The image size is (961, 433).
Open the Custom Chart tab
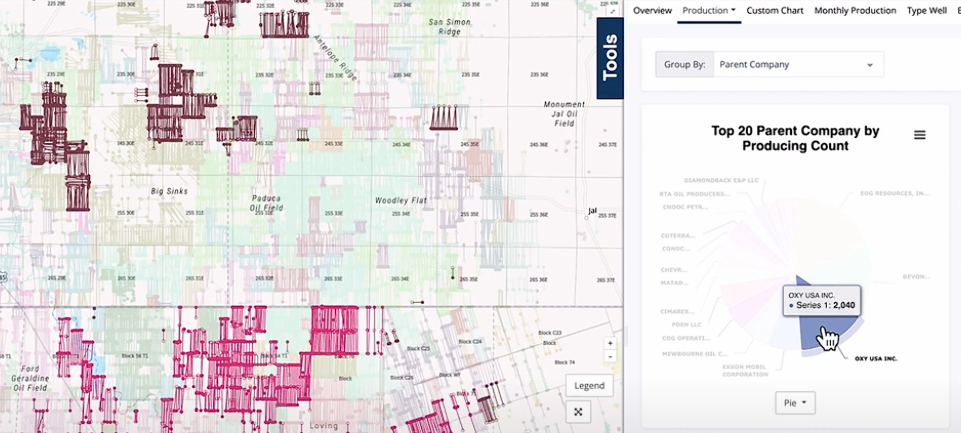(775, 10)
